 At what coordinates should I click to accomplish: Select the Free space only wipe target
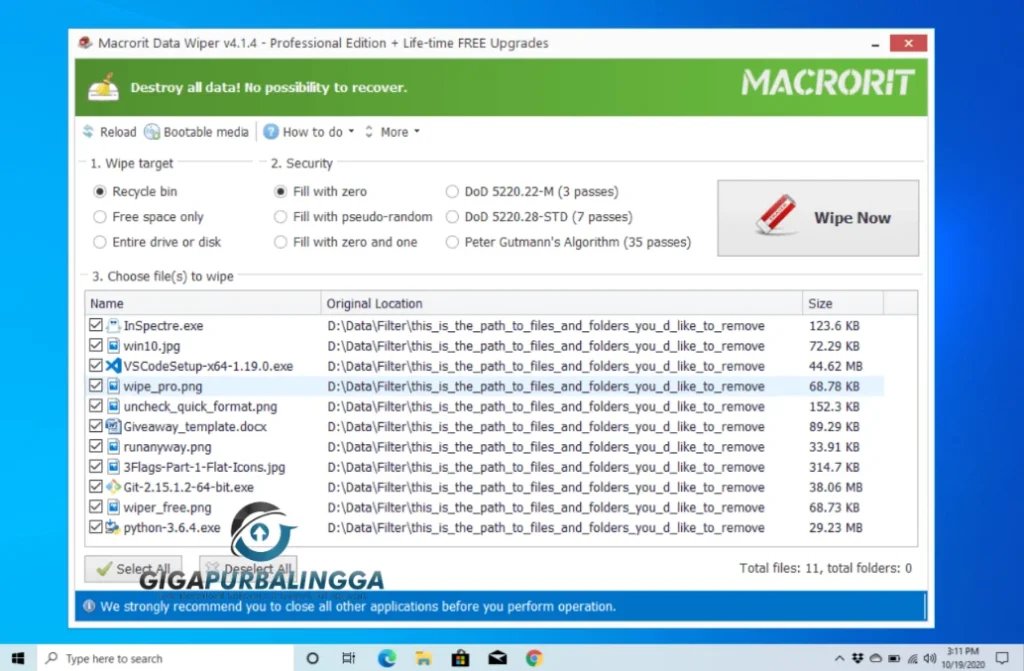[x=101, y=216]
